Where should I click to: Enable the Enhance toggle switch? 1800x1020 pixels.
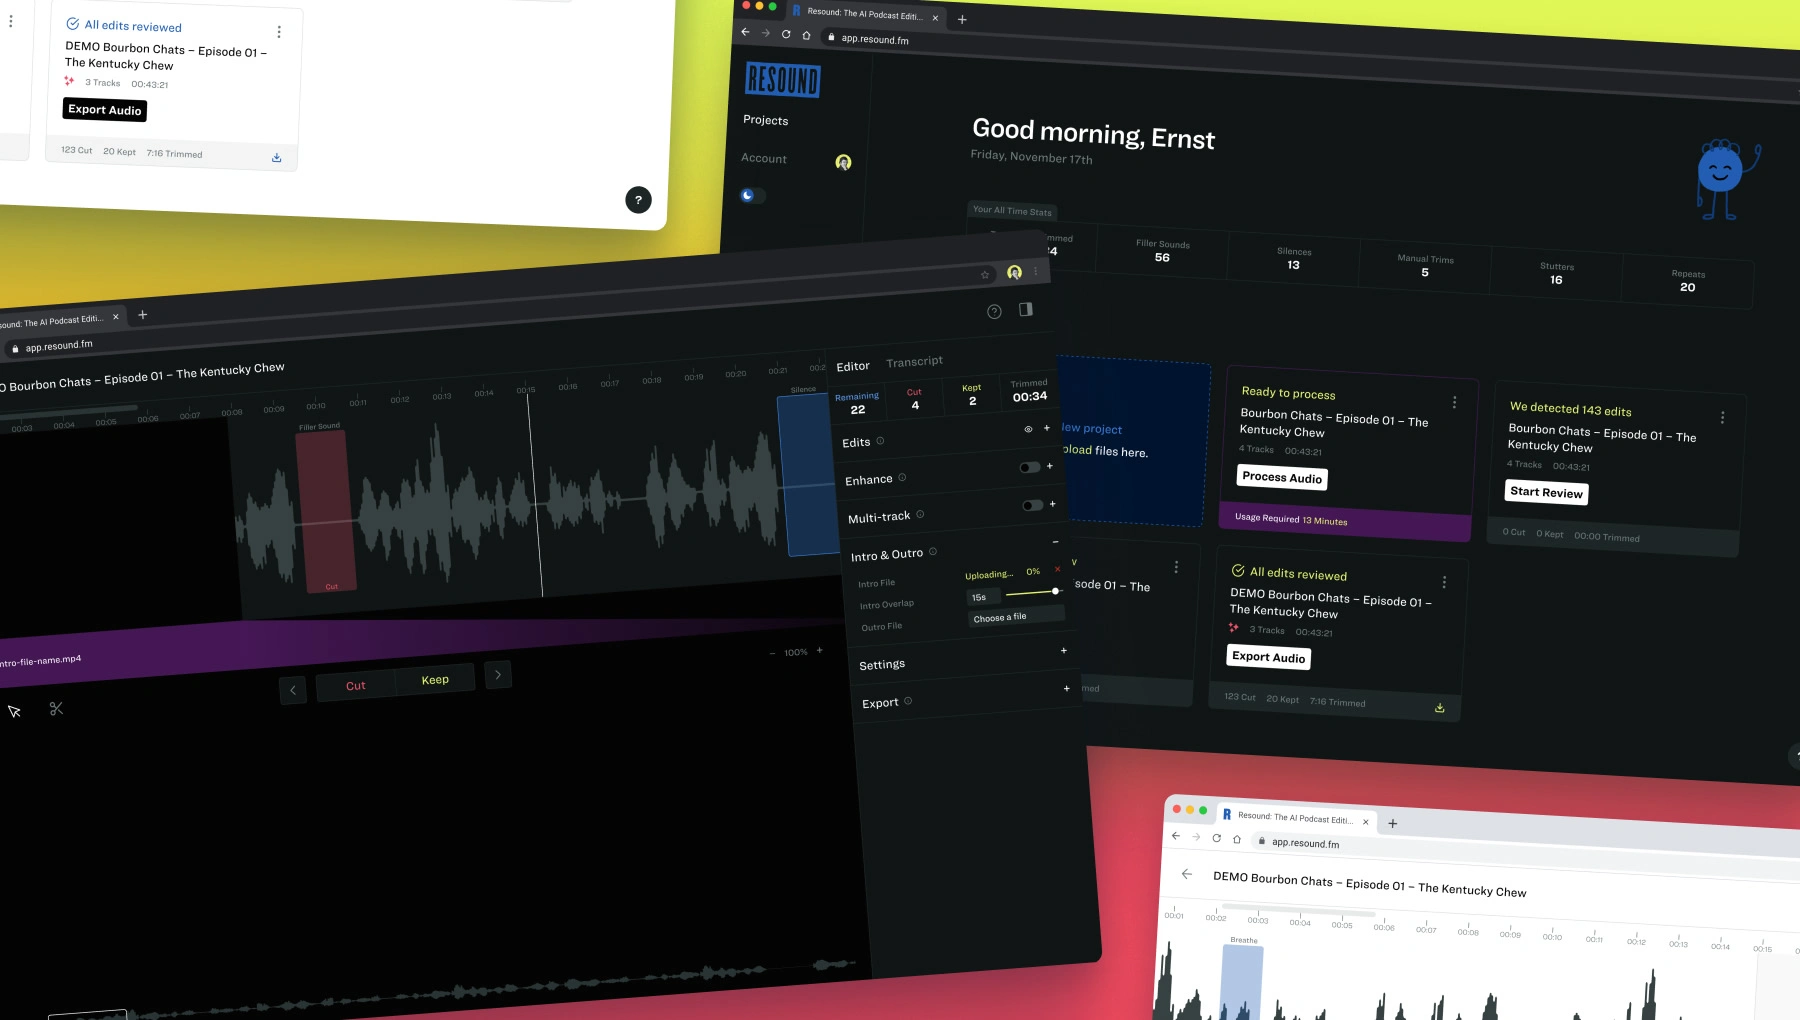point(1030,467)
